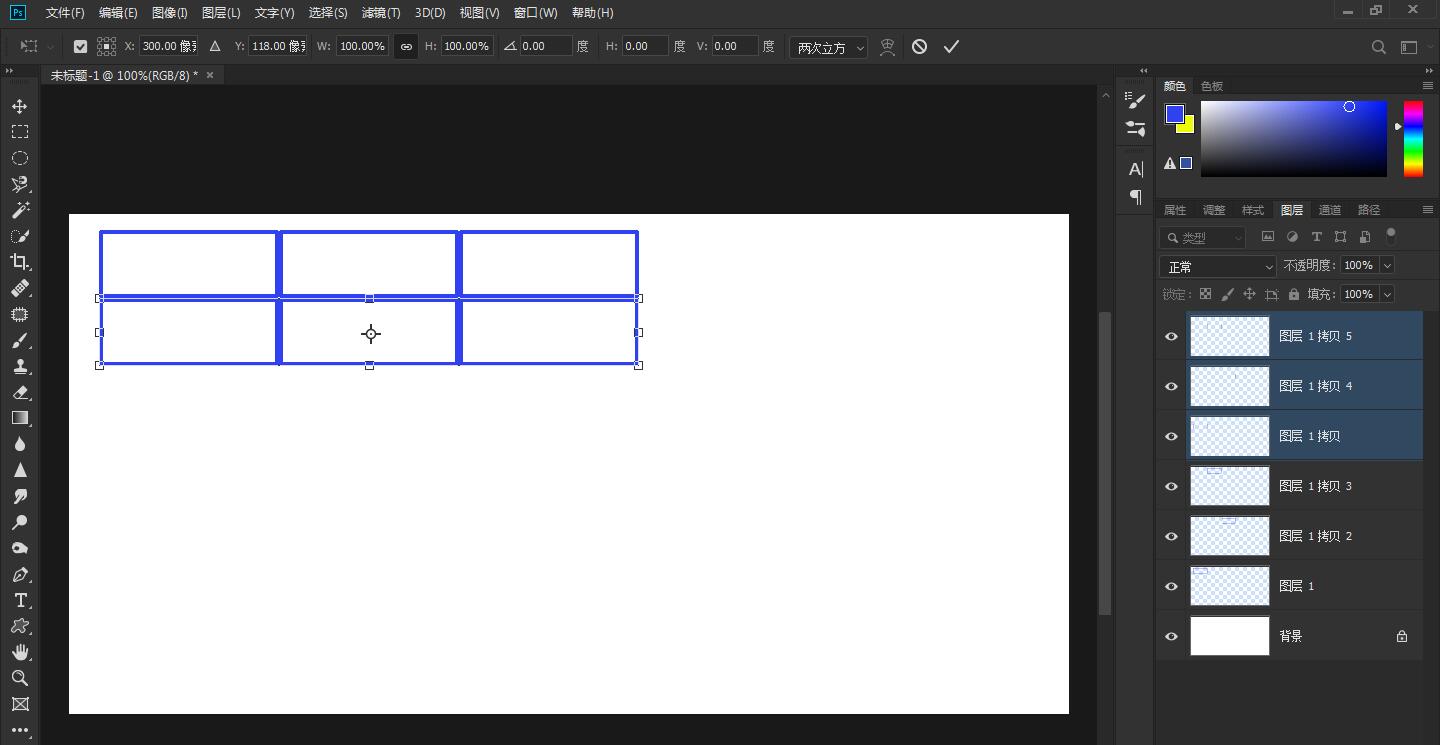The height and width of the screenshot is (745, 1440).
Task: Open the 填充 fill dropdown arrow
Action: click(1386, 294)
